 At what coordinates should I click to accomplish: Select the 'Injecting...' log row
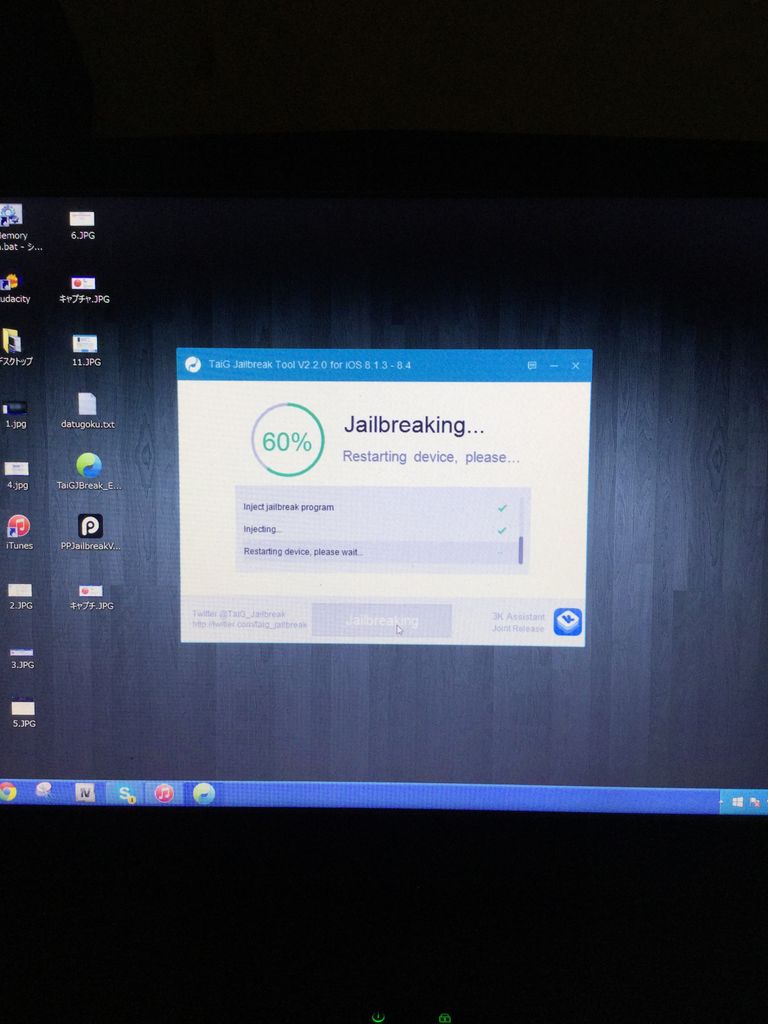(377, 529)
